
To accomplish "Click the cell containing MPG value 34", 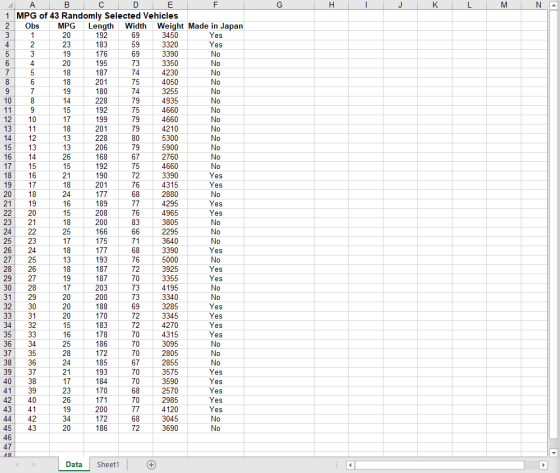I will tap(66, 419).
